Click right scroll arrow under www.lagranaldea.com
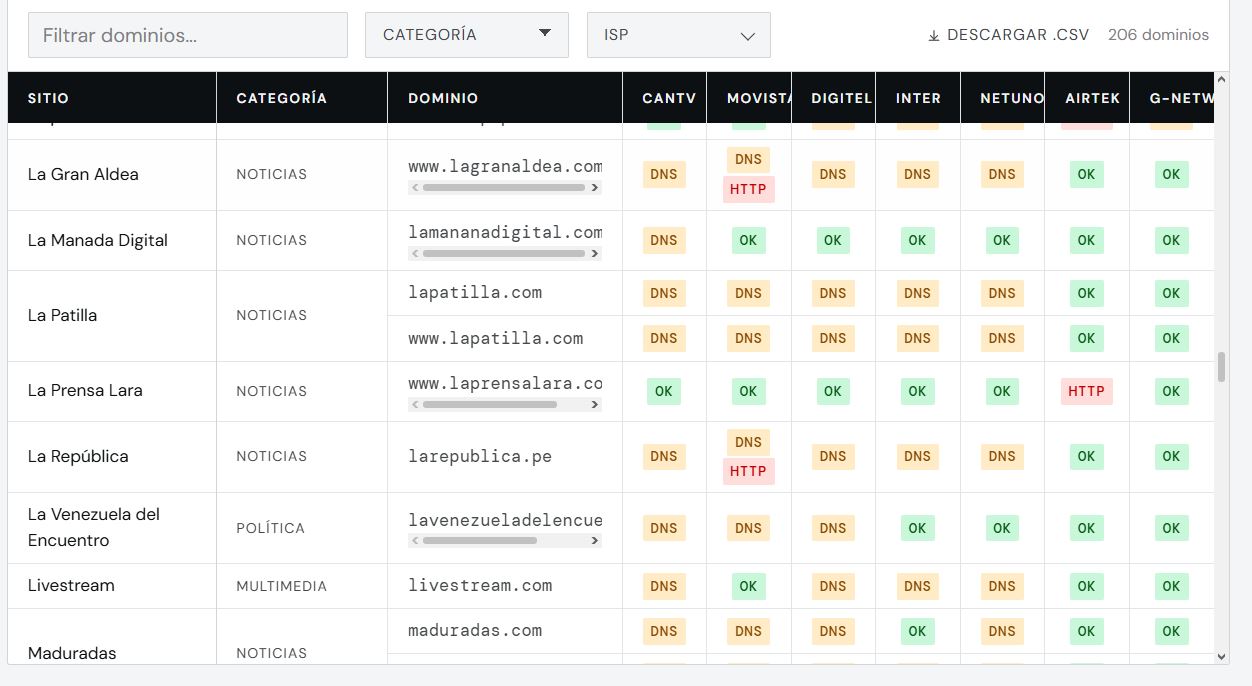Image resolution: width=1252 pixels, height=686 pixels. coord(595,187)
